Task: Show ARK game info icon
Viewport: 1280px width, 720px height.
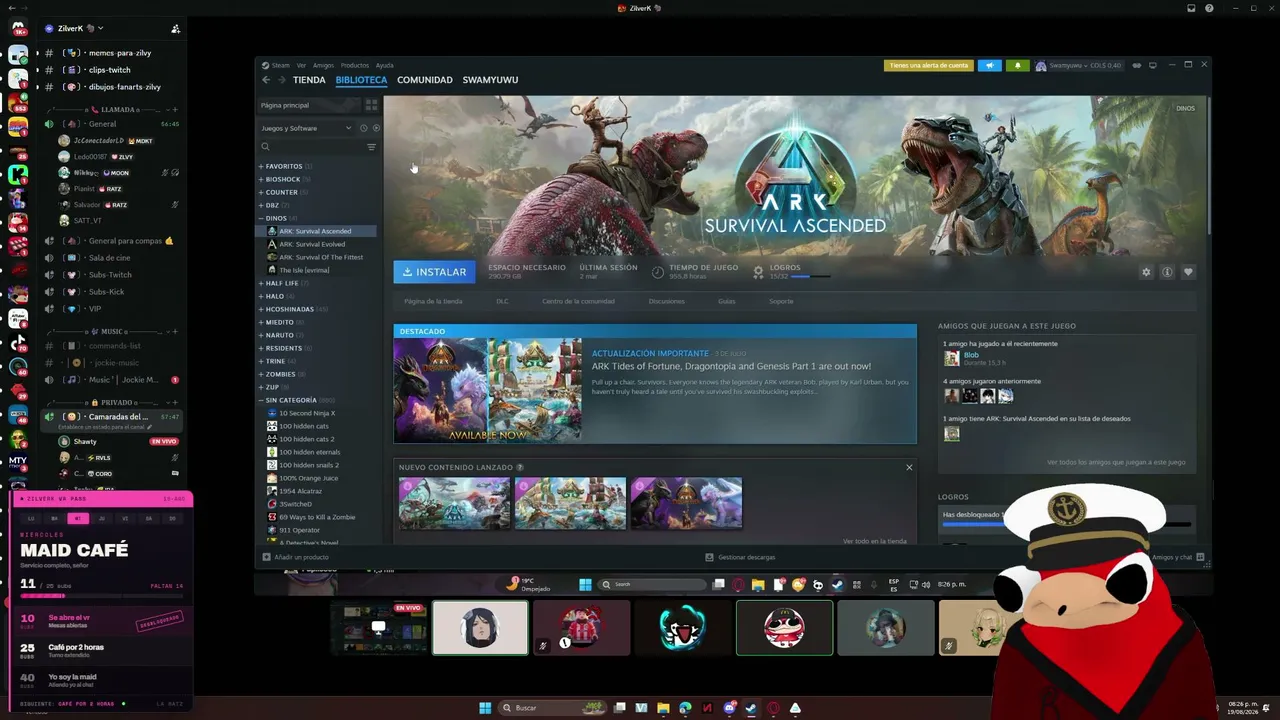Action: 1167,272
